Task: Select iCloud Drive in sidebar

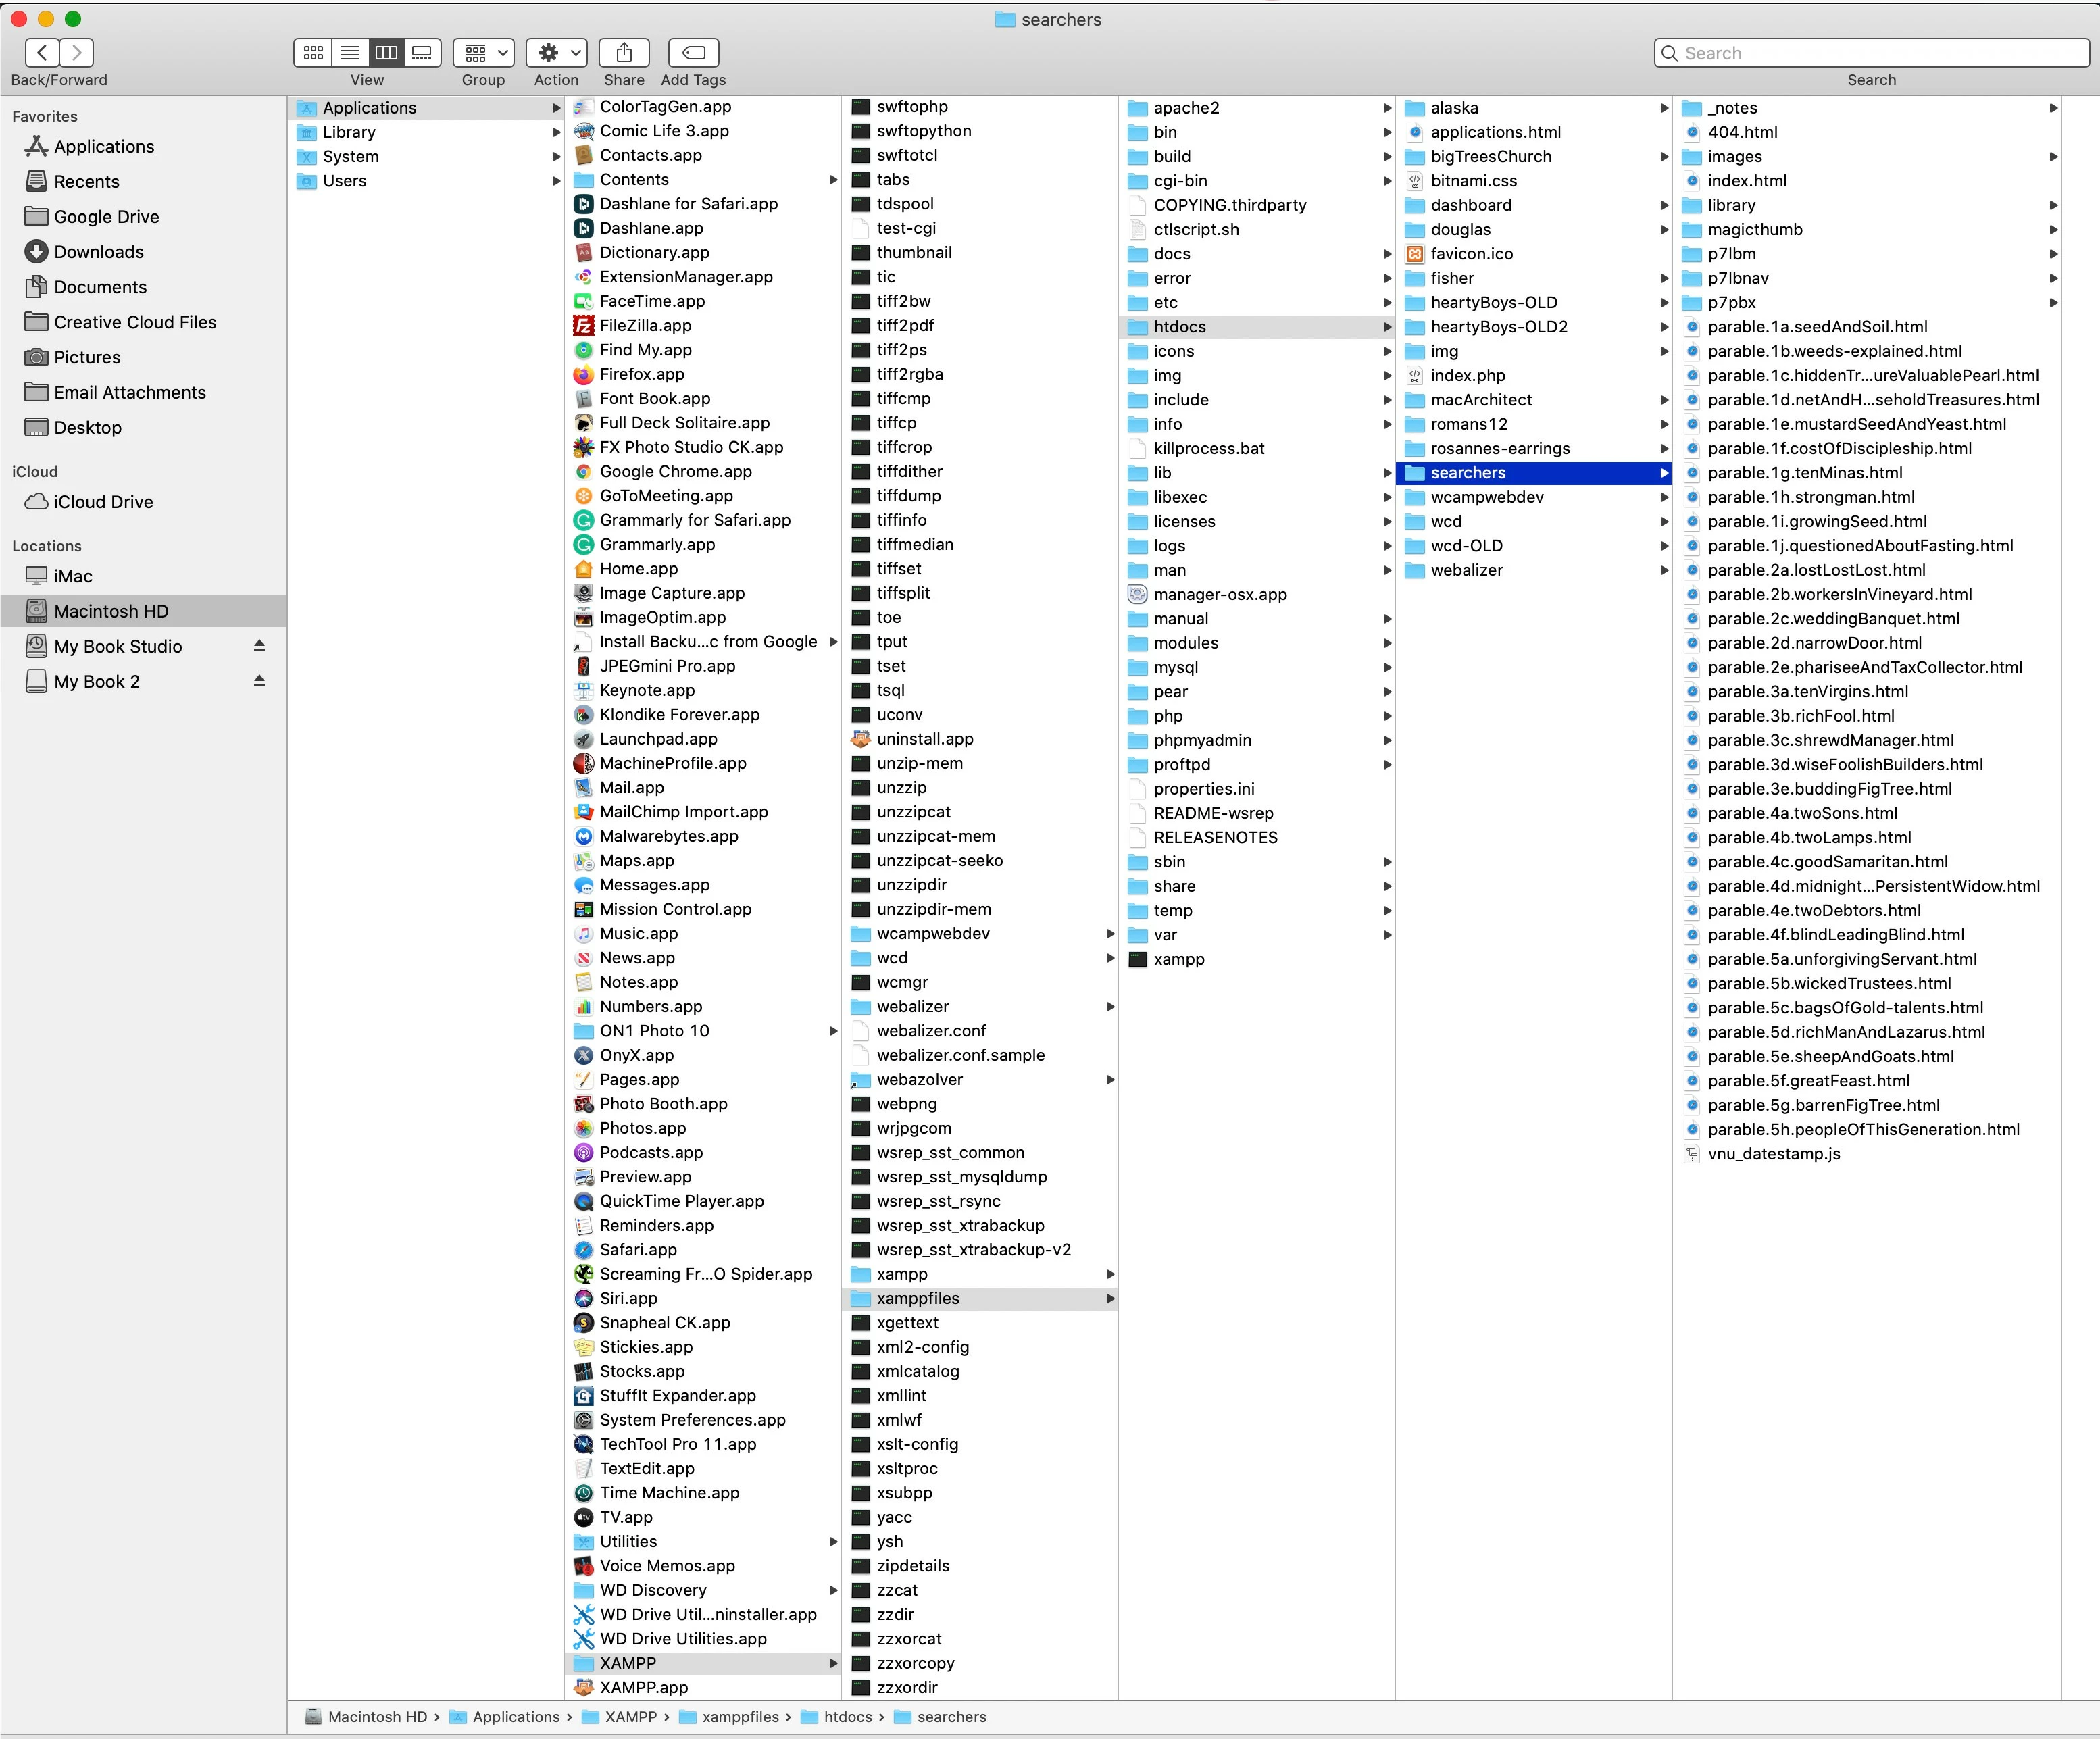Action: click(103, 502)
